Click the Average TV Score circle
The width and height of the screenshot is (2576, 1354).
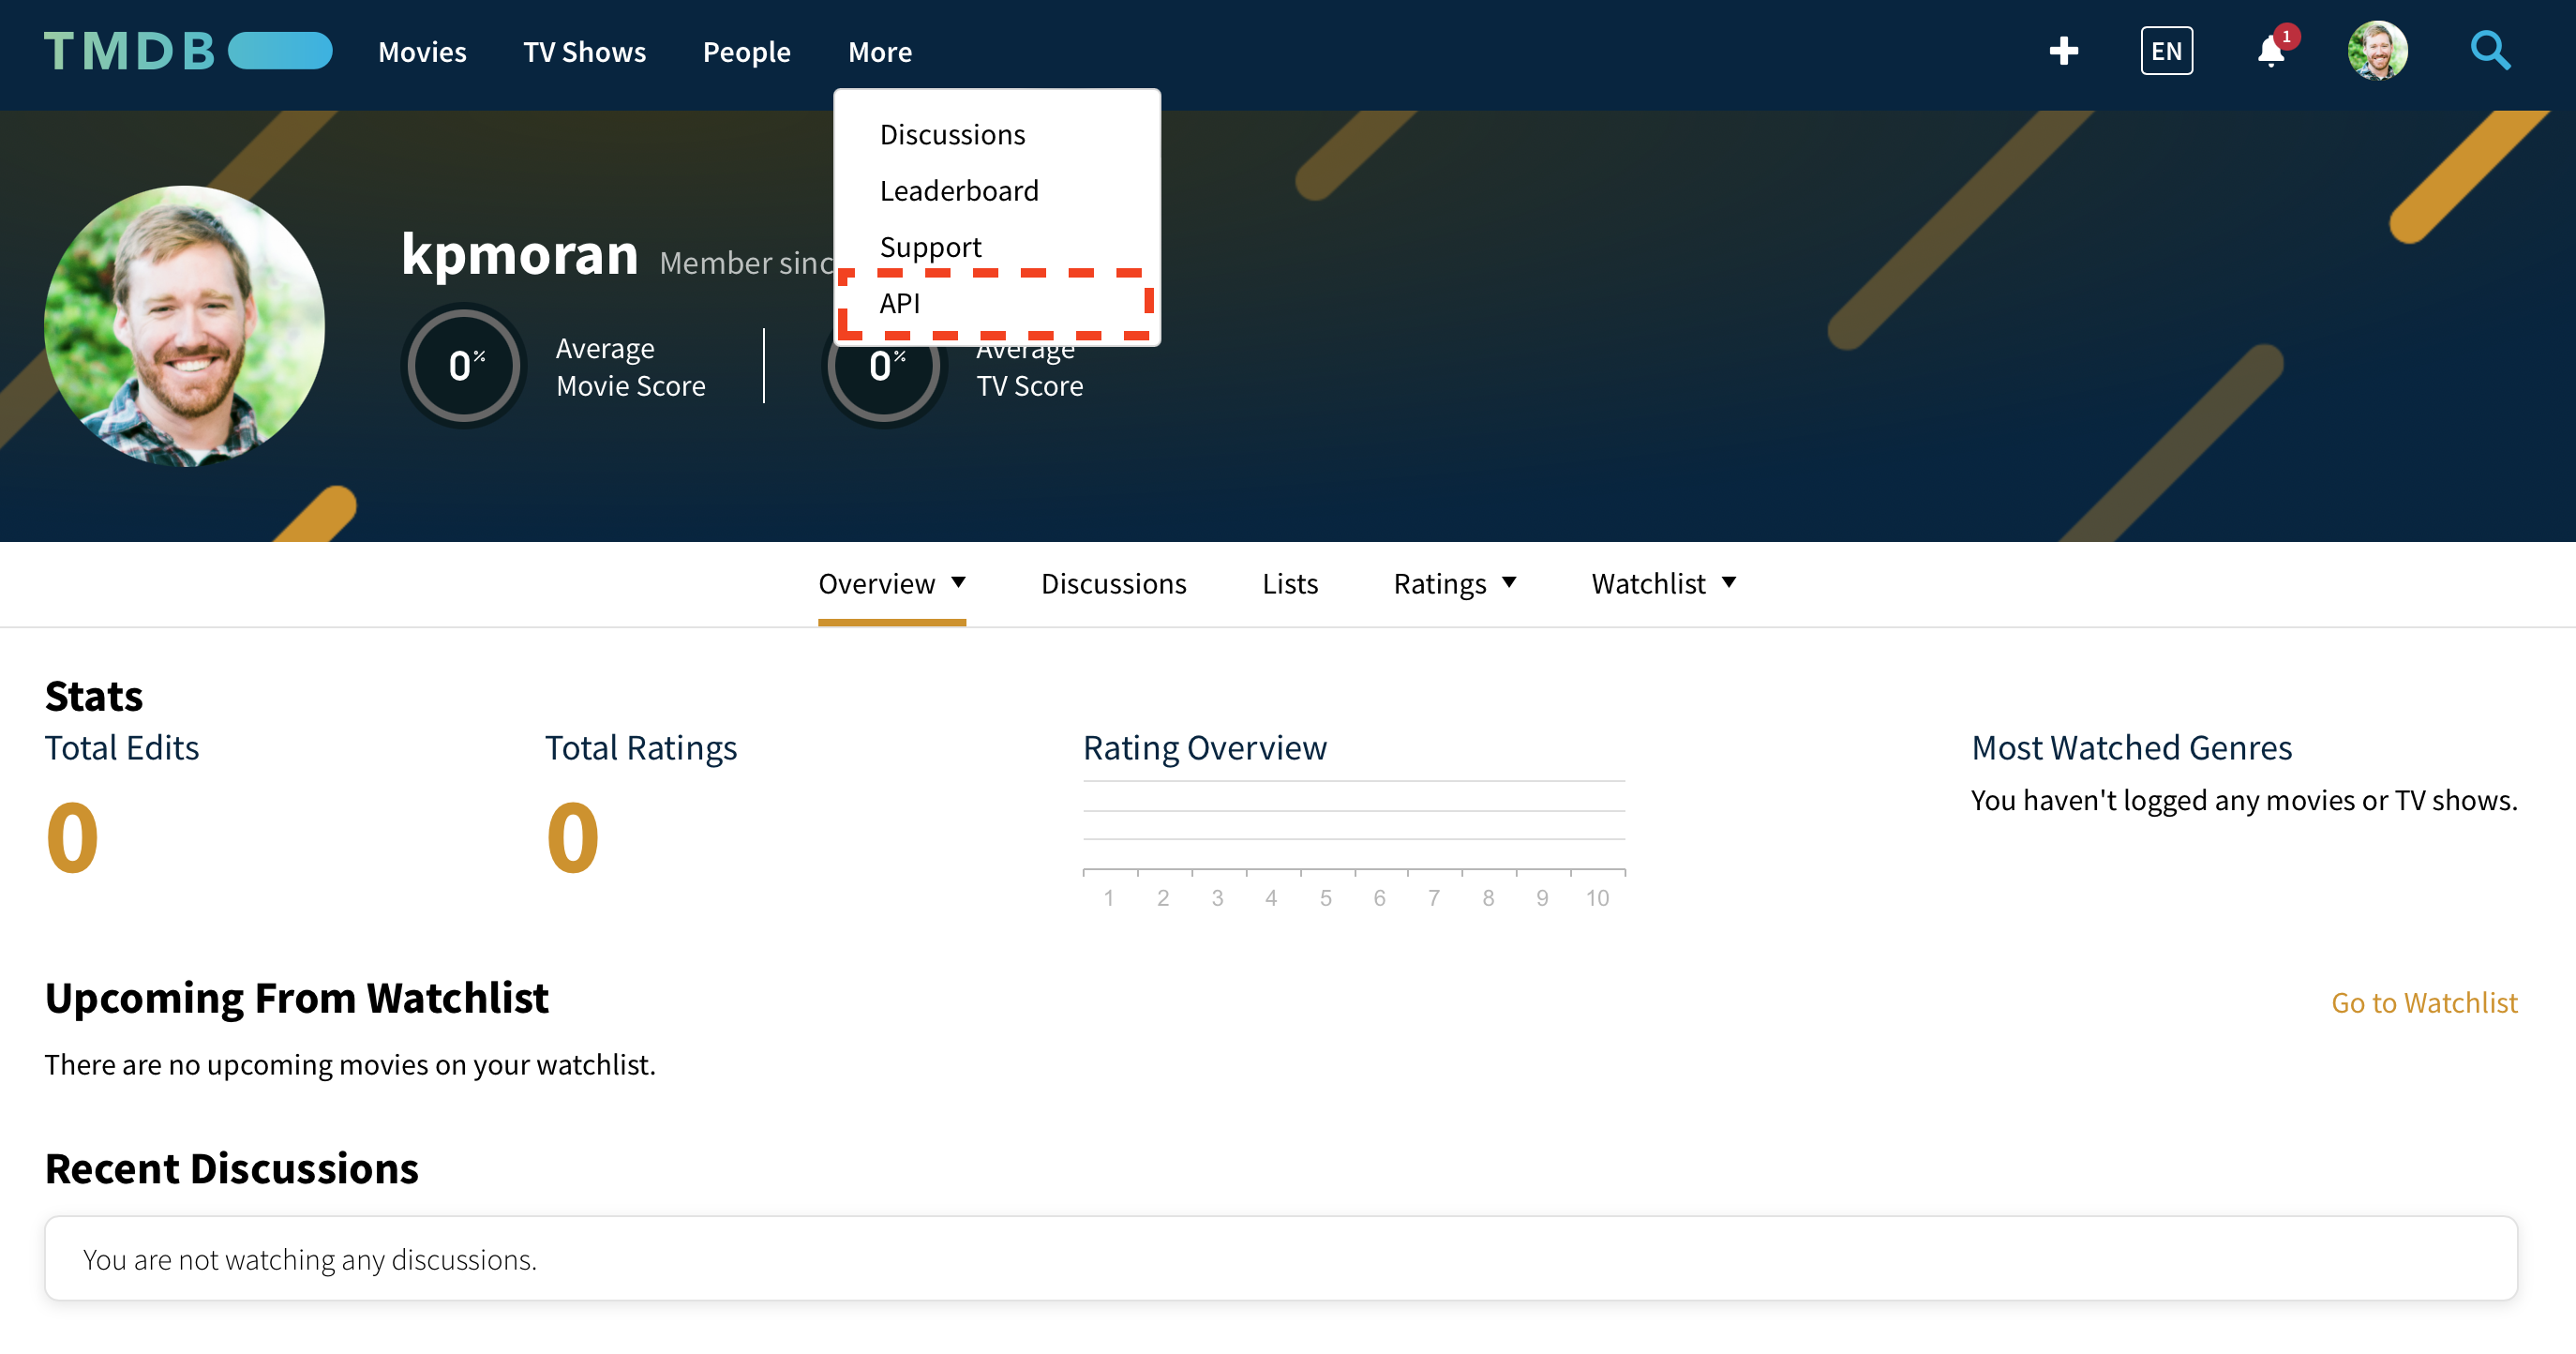coord(883,365)
